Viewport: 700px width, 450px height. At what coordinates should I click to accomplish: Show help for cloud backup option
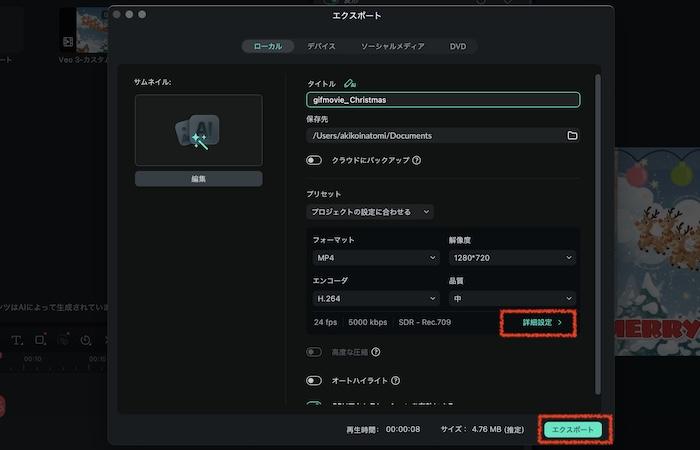(x=417, y=160)
